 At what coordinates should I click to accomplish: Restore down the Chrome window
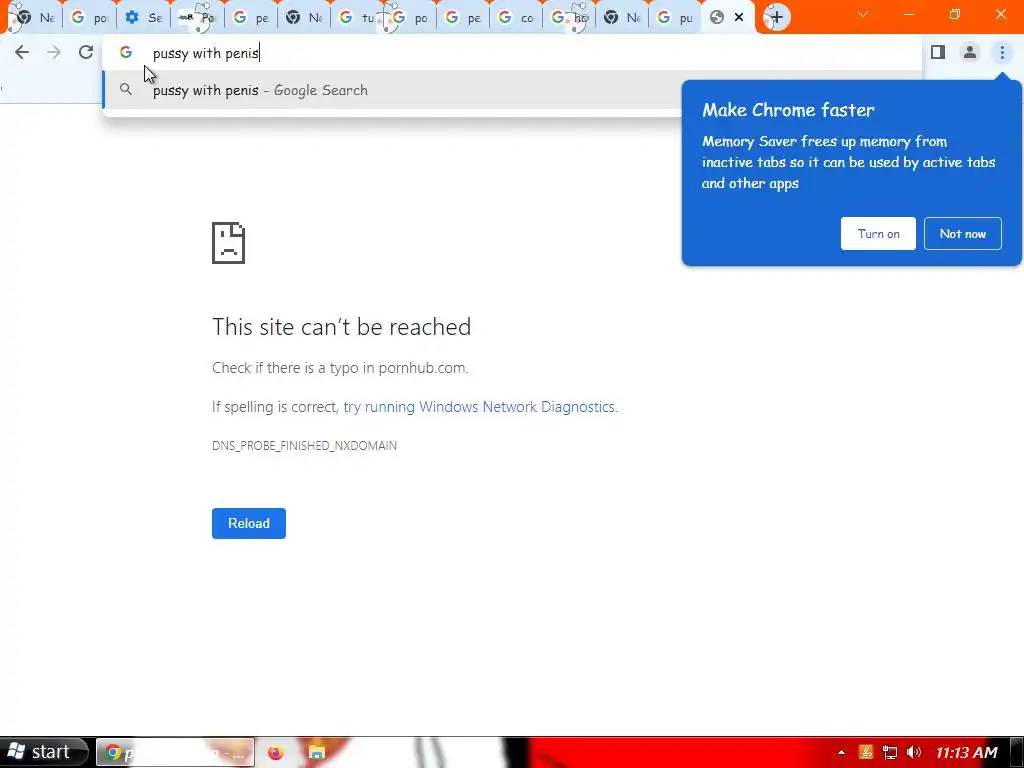[955, 14]
